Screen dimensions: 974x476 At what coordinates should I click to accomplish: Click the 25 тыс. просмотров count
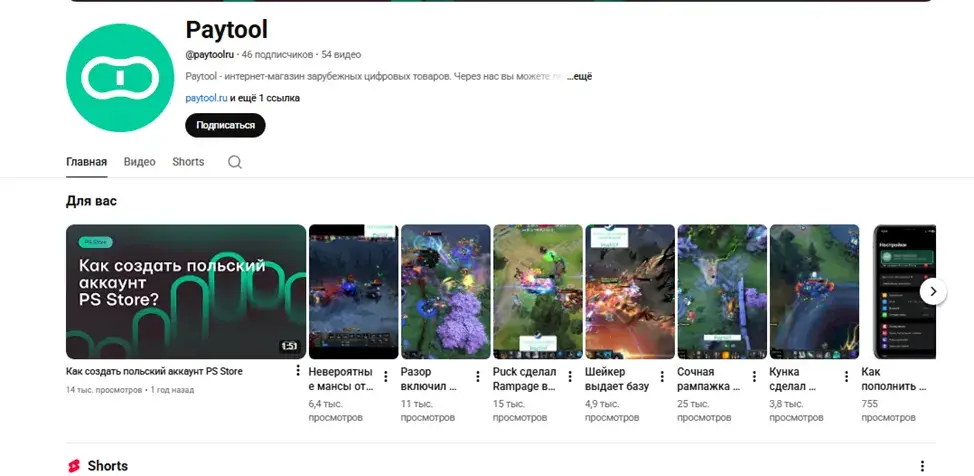(704, 411)
